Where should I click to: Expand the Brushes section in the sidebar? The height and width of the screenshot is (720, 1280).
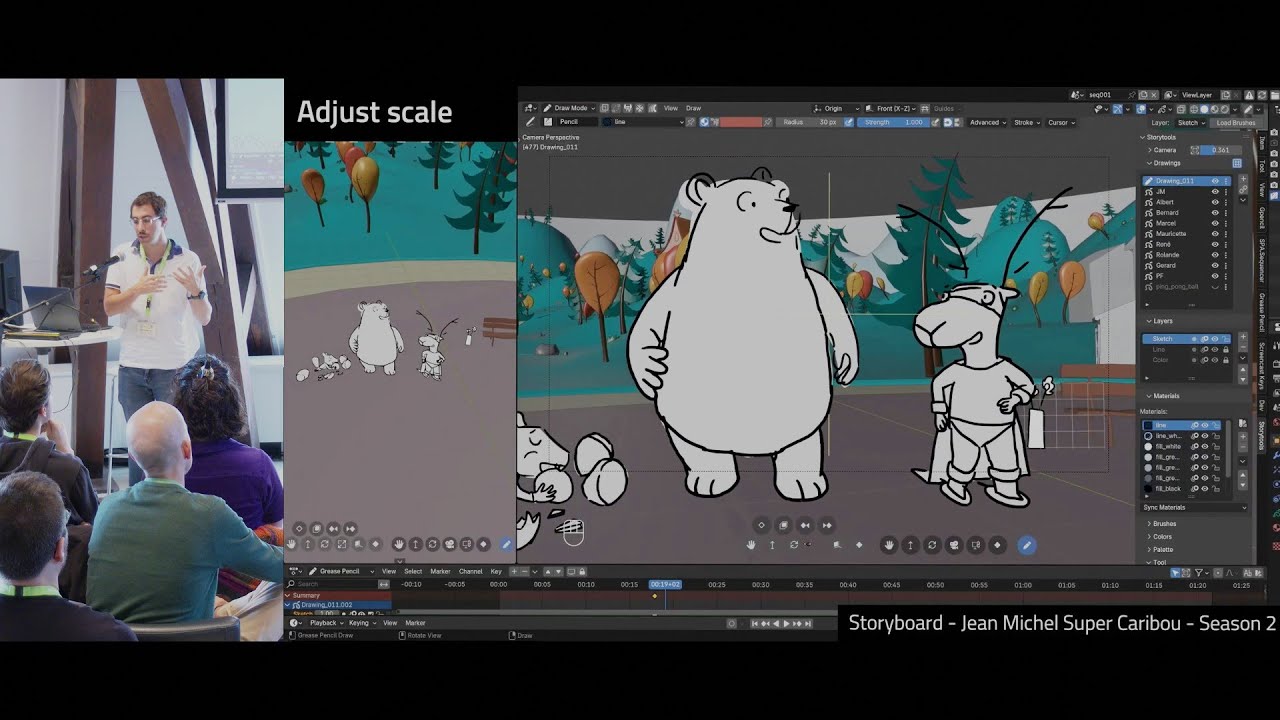point(1164,524)
